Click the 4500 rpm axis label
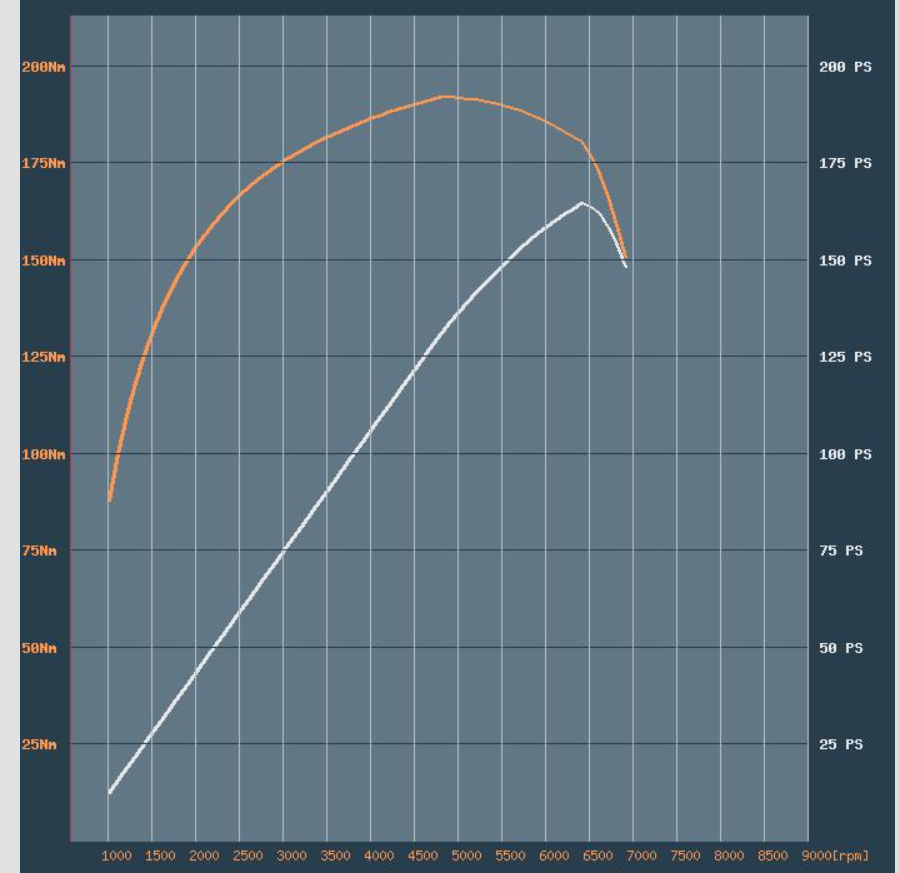 coord(423,856)
